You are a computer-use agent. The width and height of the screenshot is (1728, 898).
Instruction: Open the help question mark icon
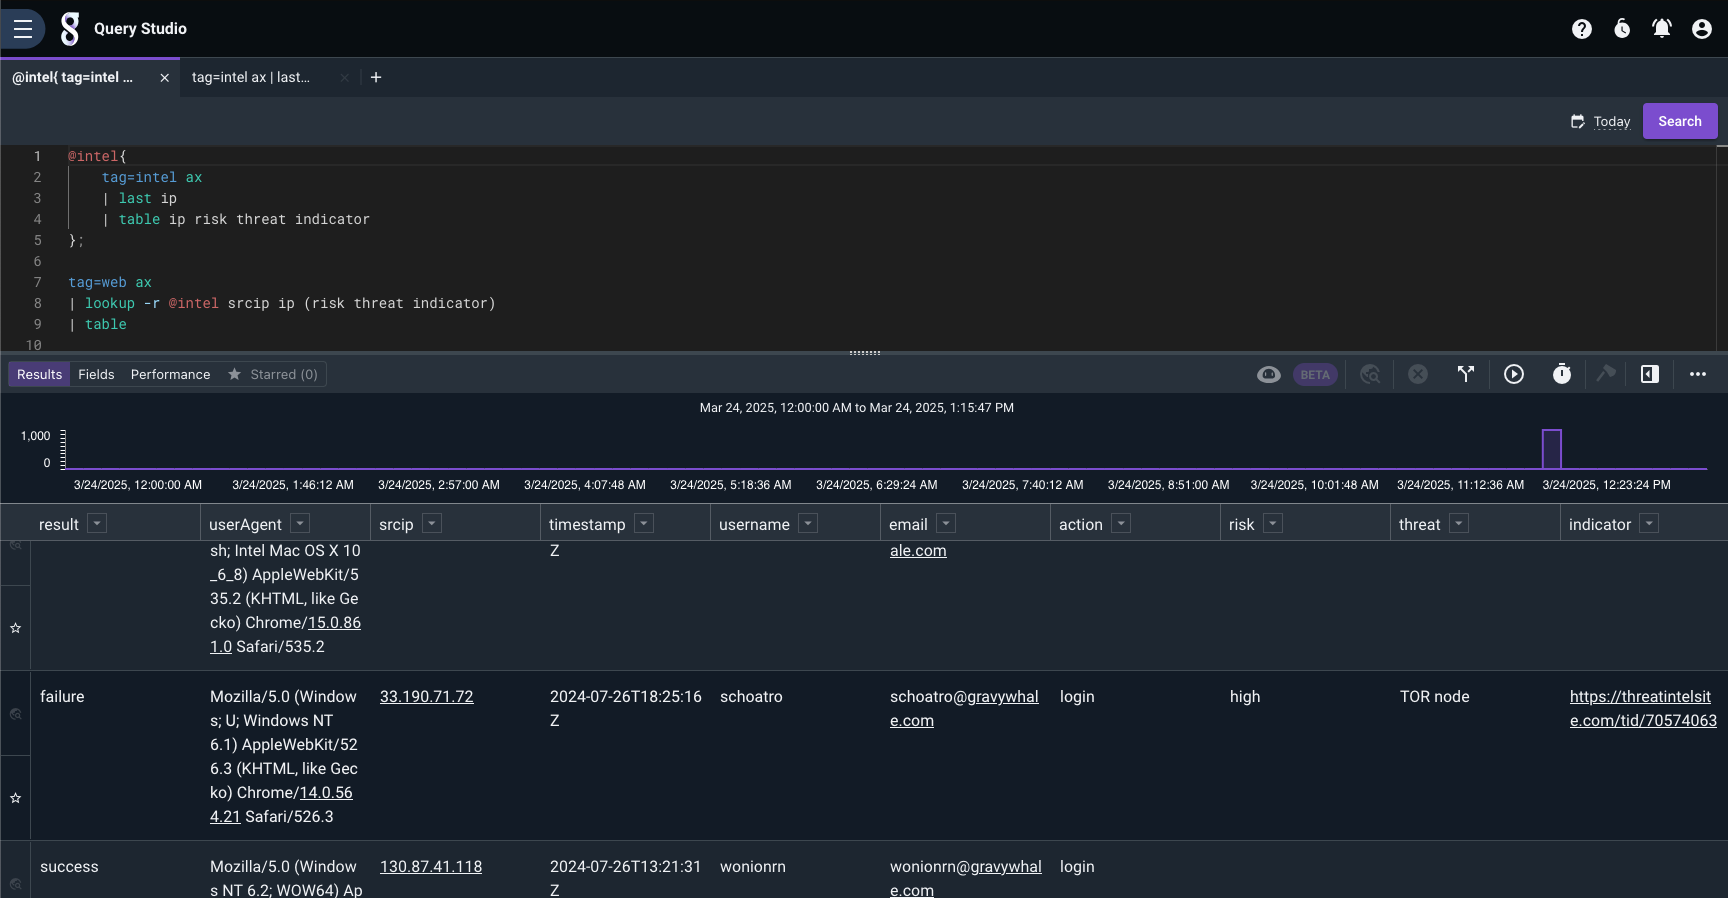pos(1582,29)
